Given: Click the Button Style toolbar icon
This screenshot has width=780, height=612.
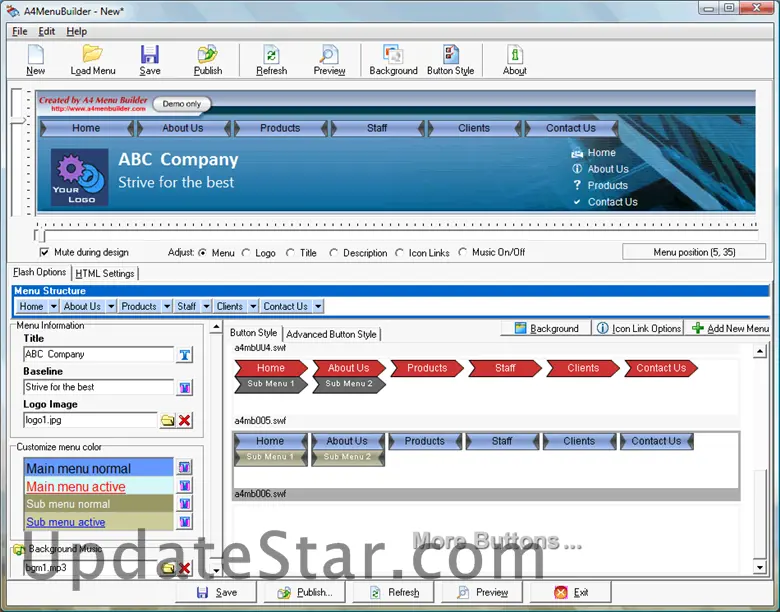Looking at the screenshot, I should point(451,59).
